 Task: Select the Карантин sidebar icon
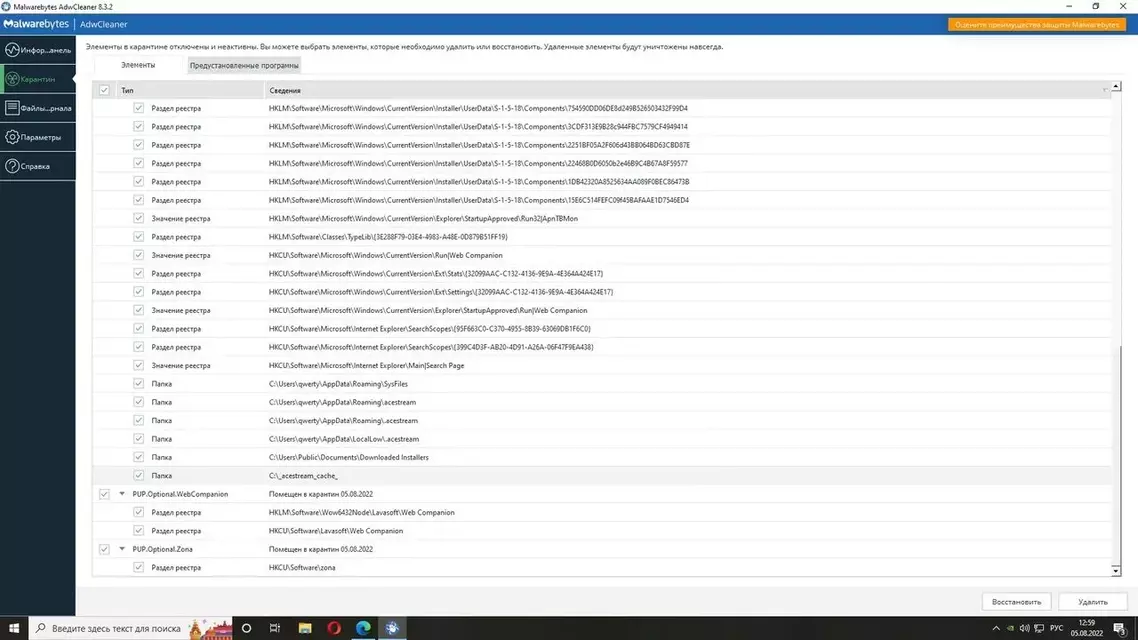pos(38,79)
